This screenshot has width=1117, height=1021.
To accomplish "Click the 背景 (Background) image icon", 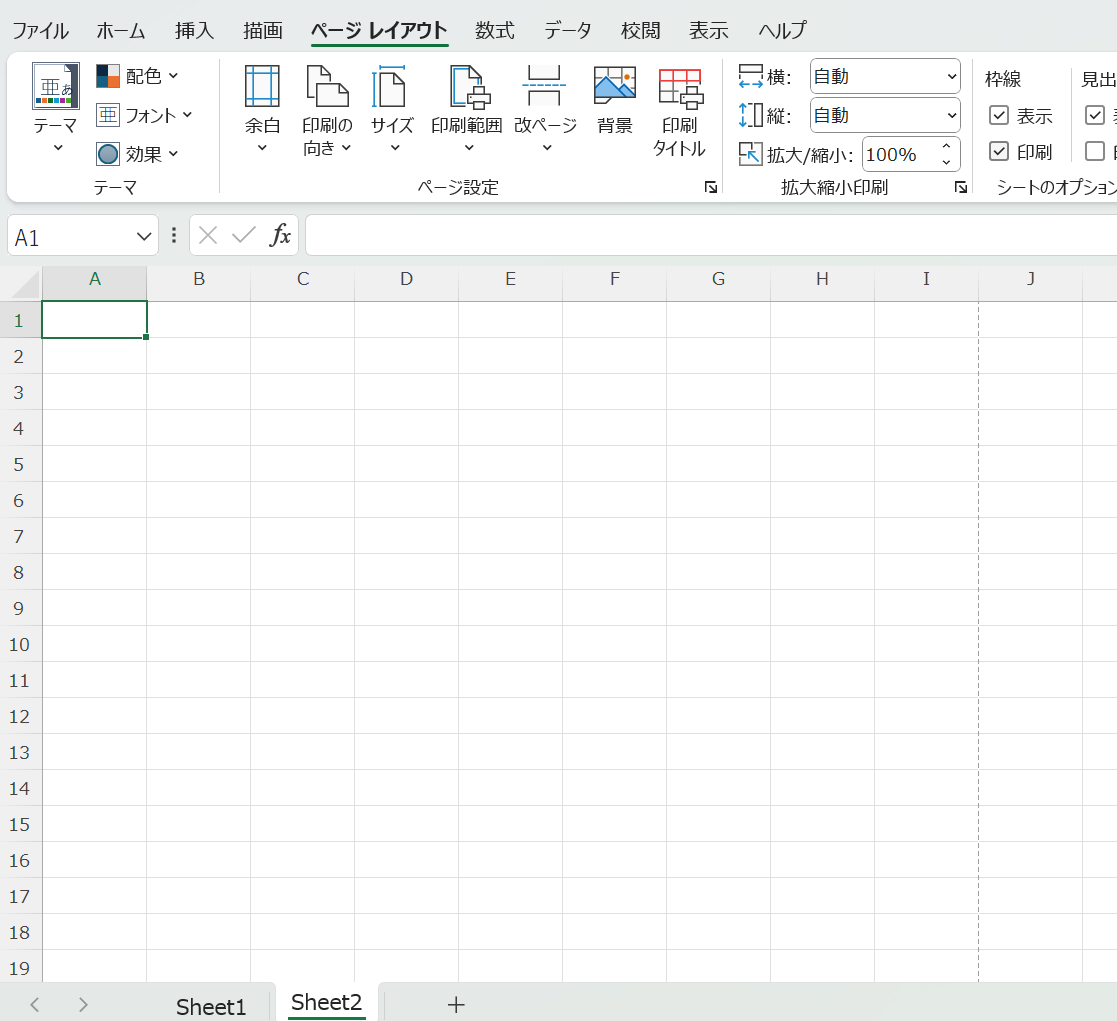I will coord(614,87).
